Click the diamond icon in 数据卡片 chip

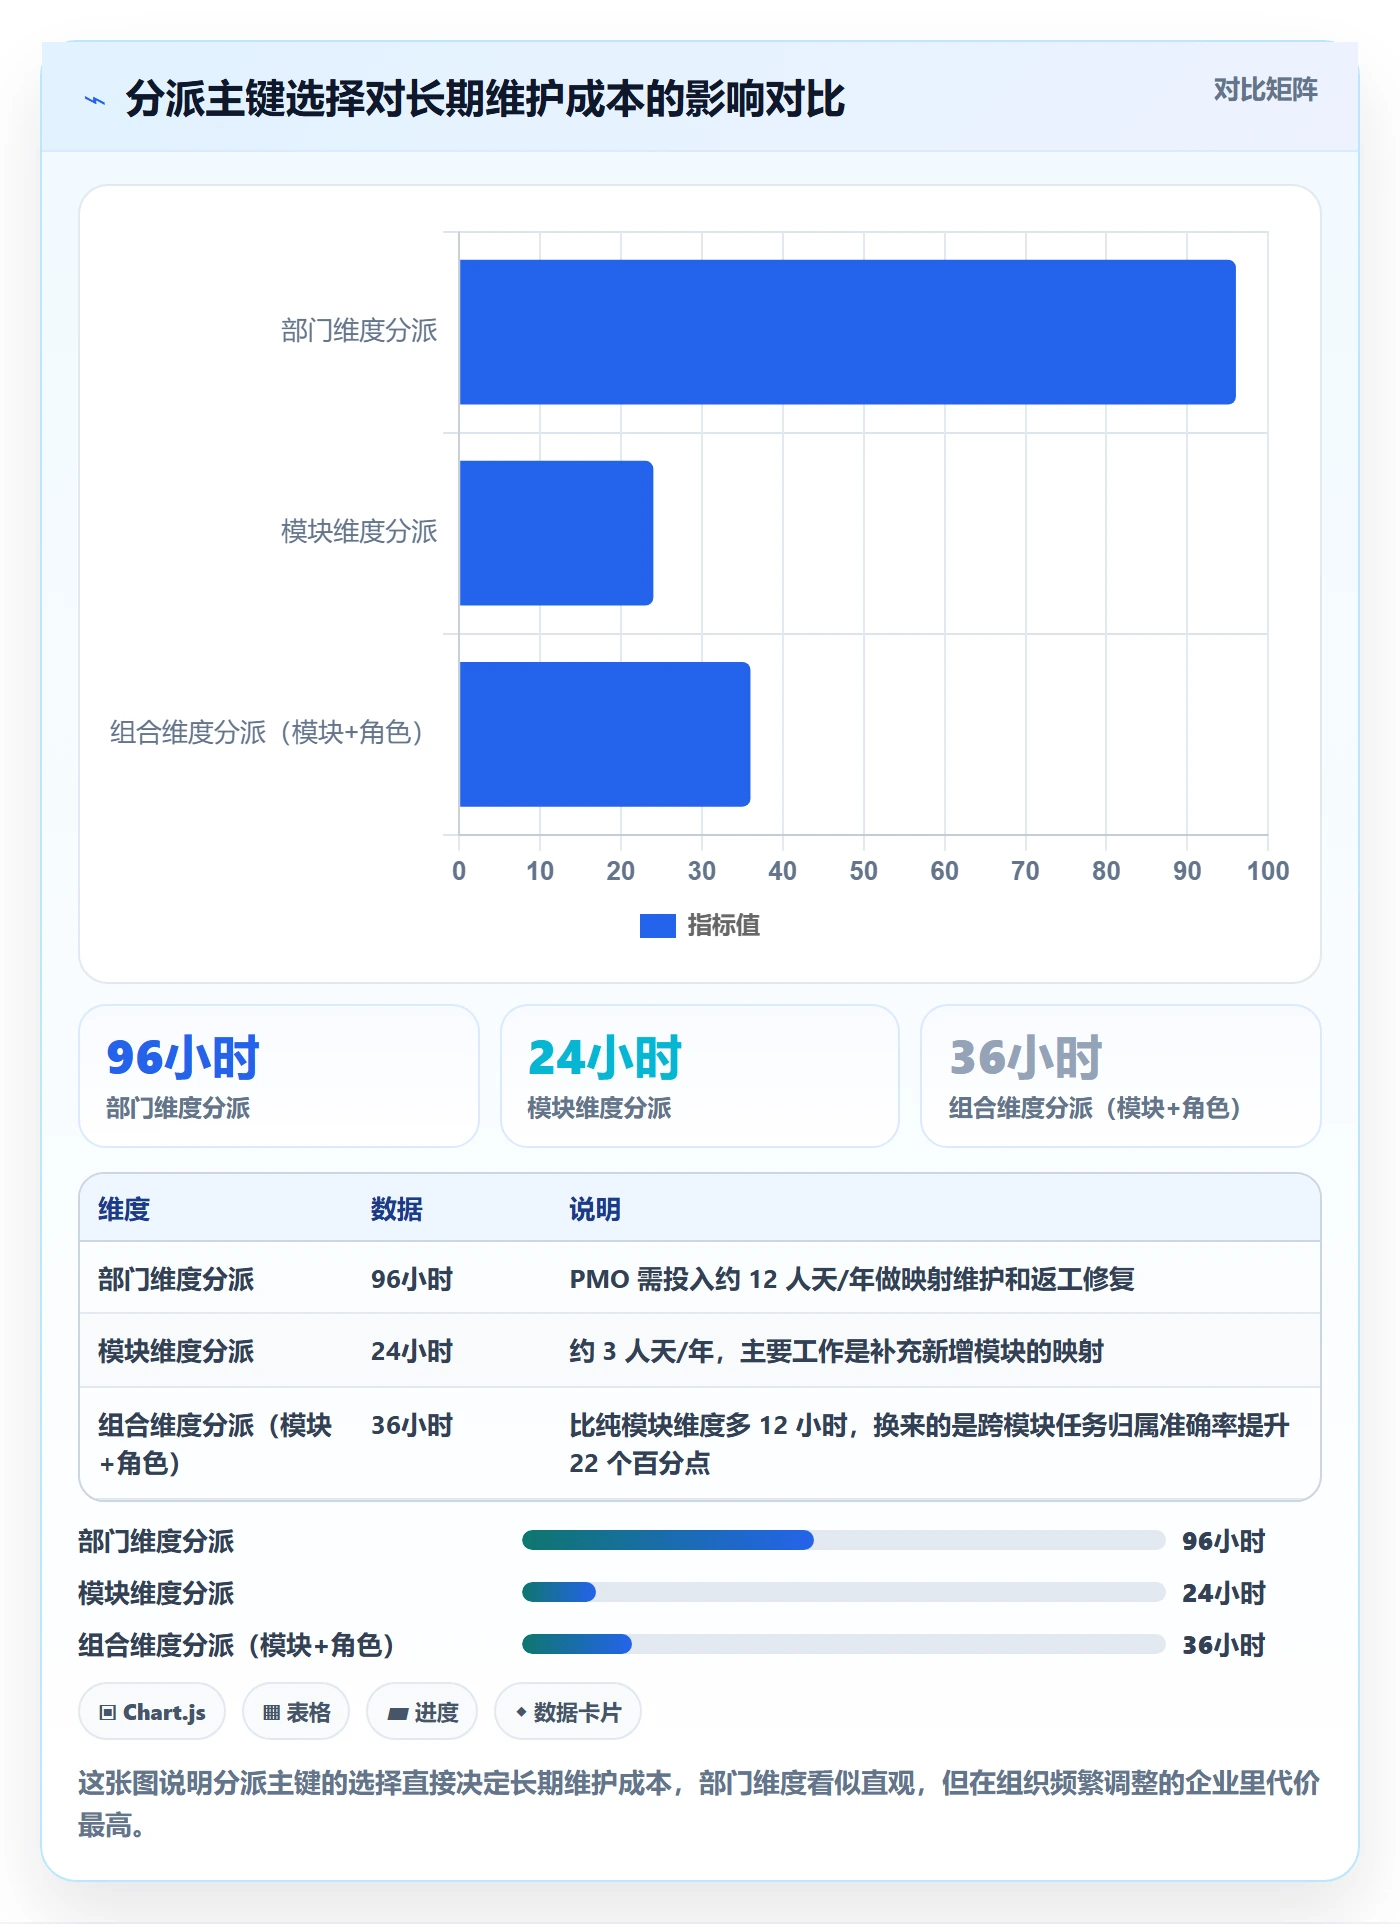pyautogui.click(x=521, y=1713)
